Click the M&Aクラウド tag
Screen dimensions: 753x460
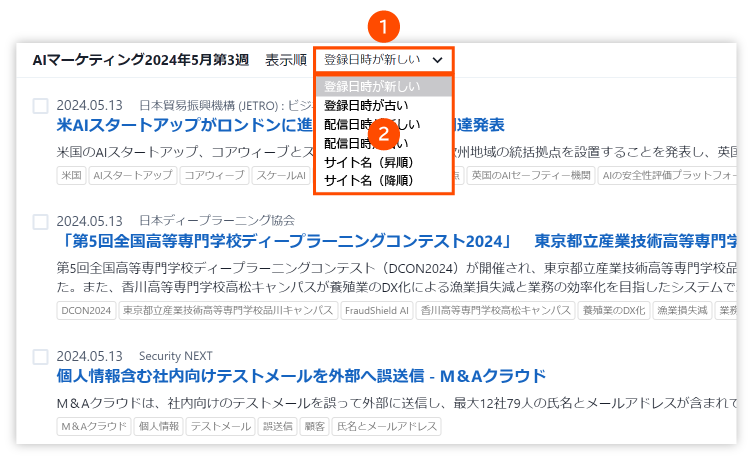pyautogui.click(x=94, y=426)
